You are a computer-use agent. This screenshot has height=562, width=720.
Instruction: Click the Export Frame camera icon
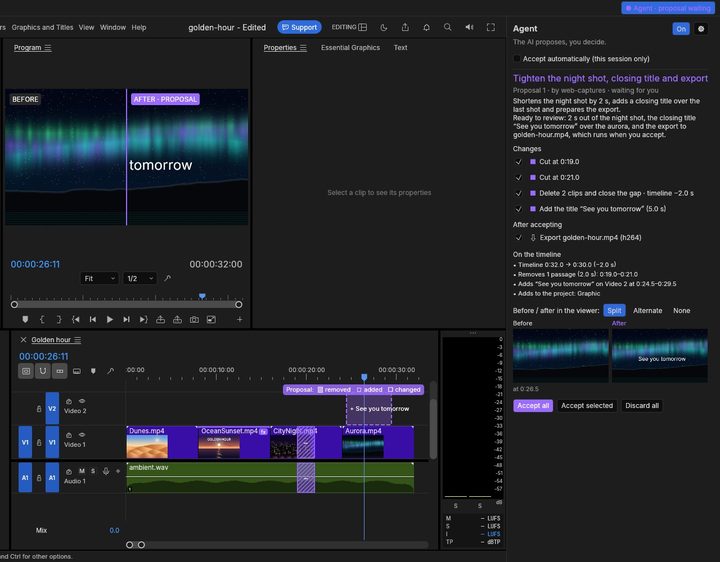click(194, 320)
